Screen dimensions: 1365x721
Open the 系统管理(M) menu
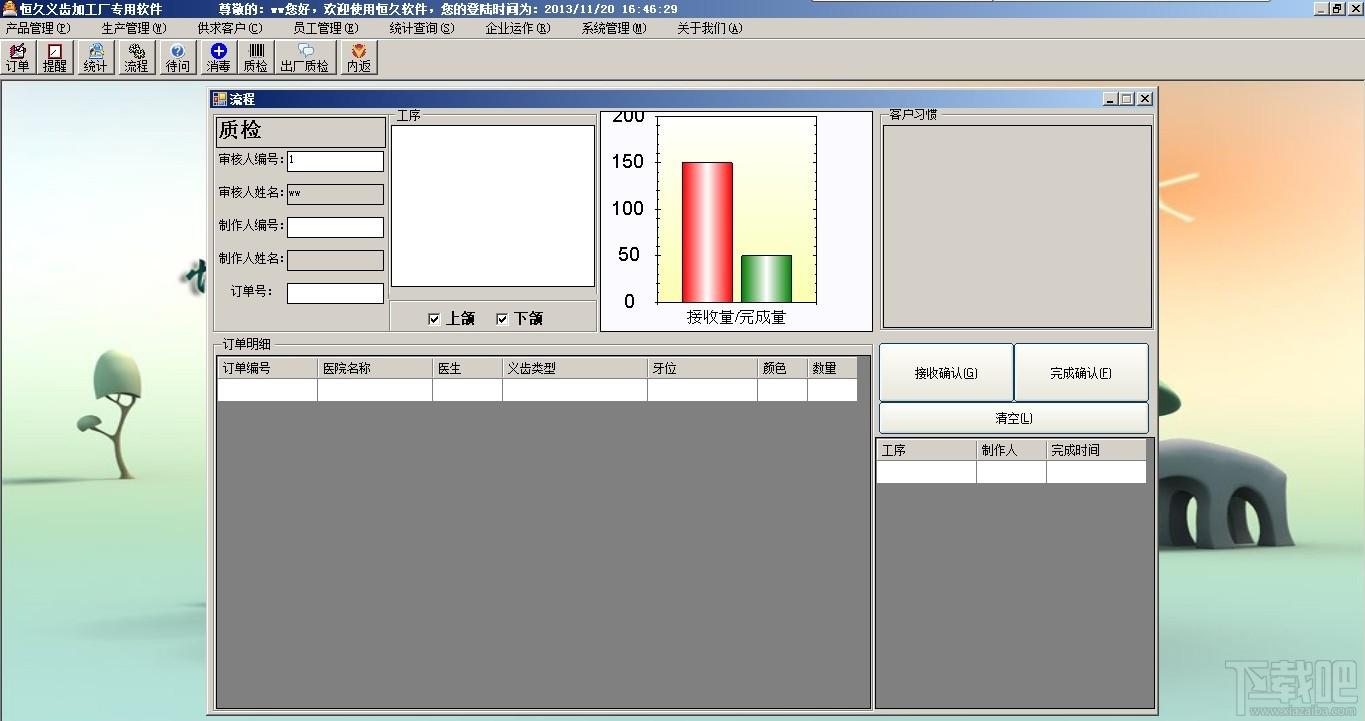(613, 28)
